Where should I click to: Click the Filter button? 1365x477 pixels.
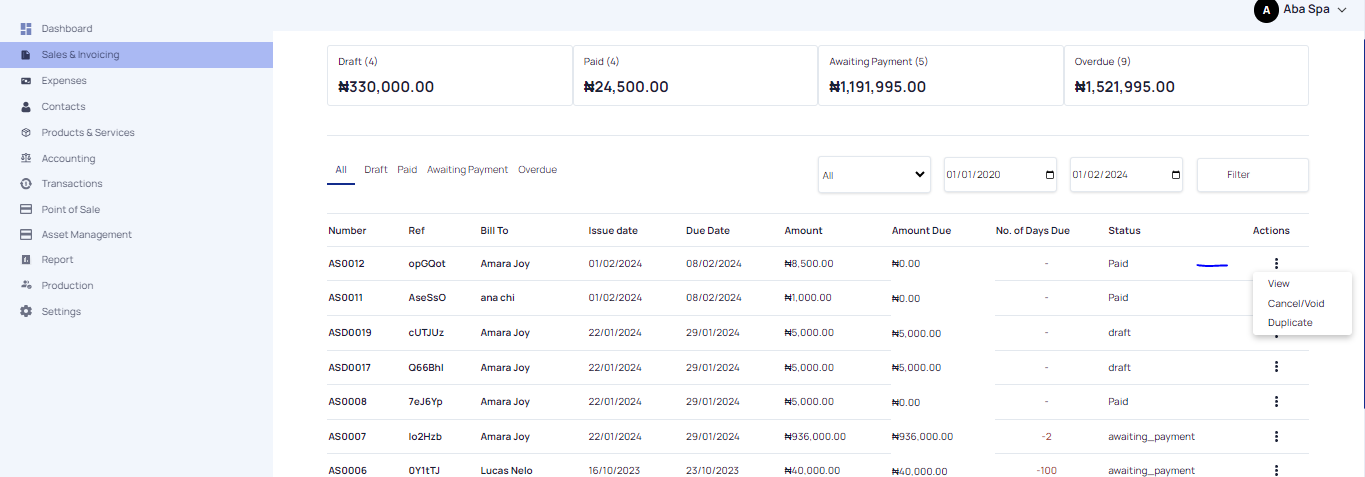pos(1252,174)
